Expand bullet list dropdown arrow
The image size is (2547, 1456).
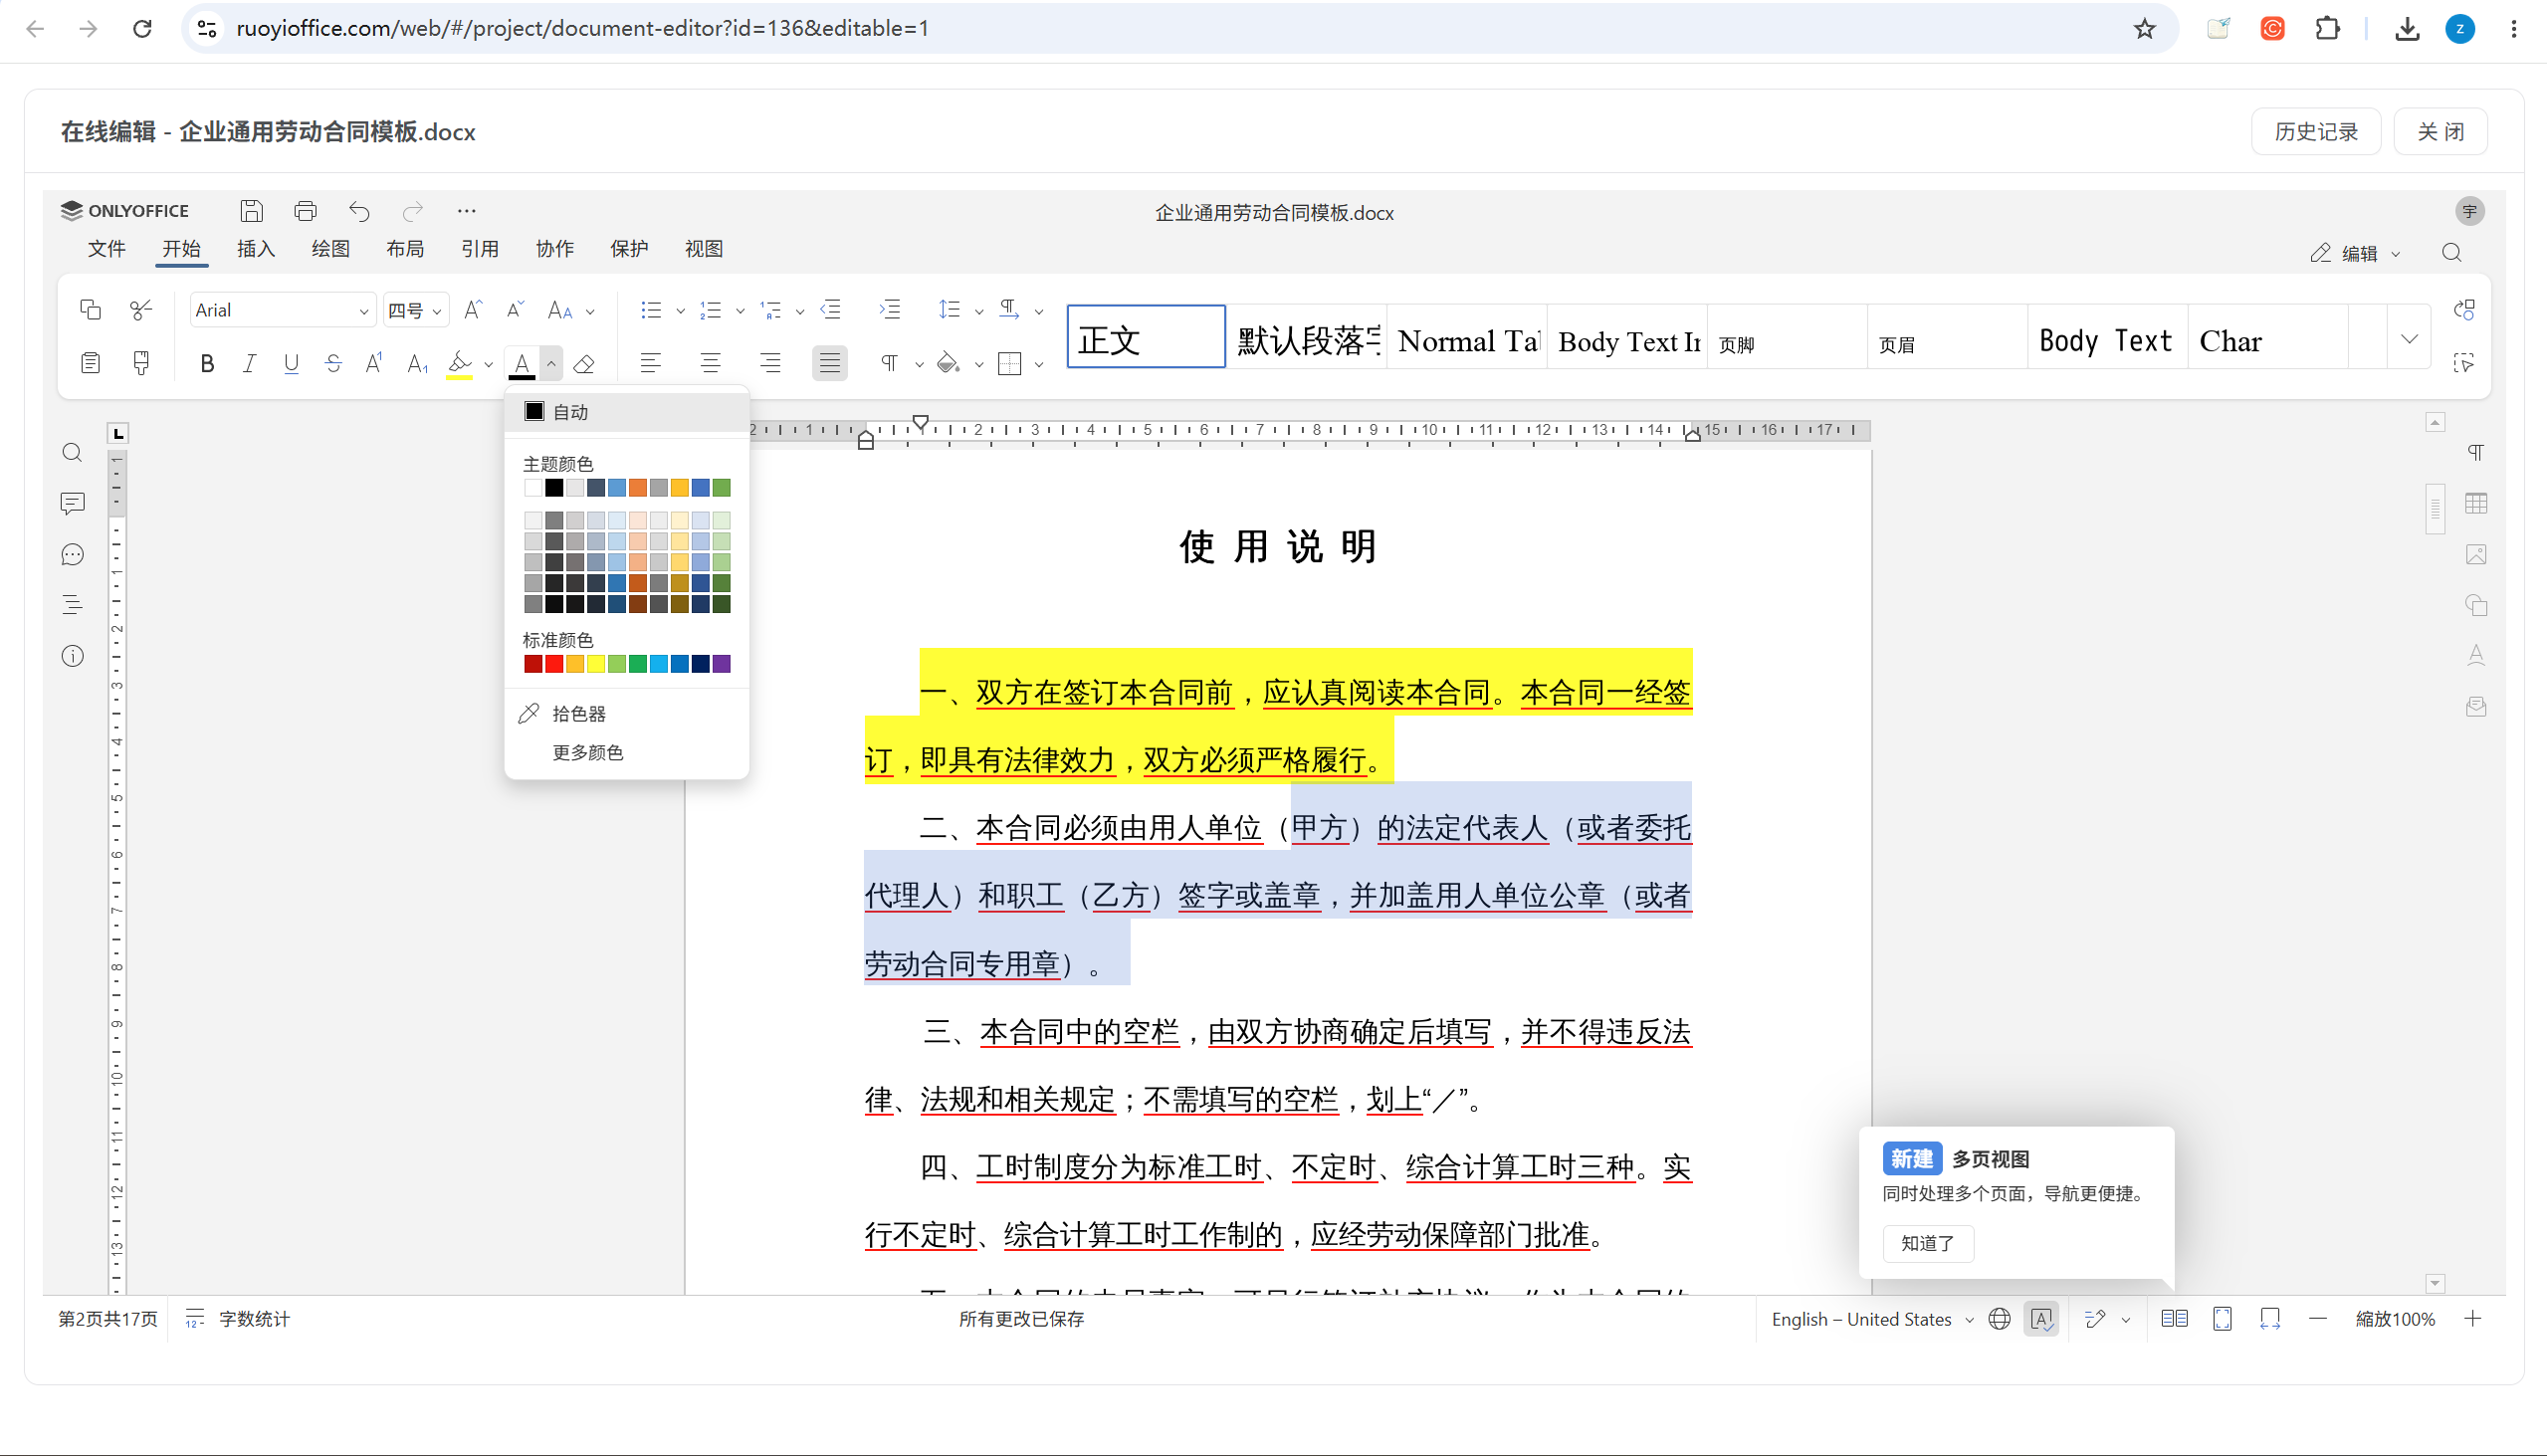click(680, 311)
